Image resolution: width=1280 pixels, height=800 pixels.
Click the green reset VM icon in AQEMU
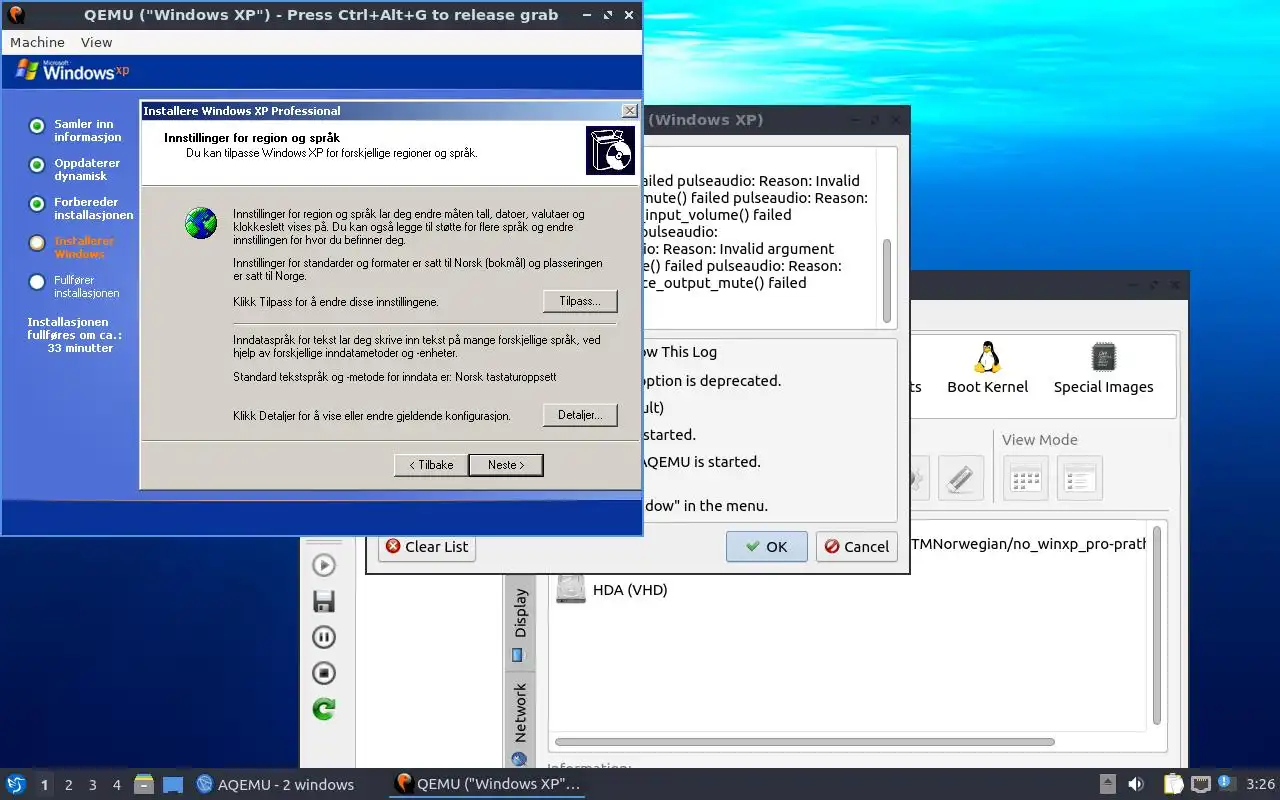coord(324,709)
